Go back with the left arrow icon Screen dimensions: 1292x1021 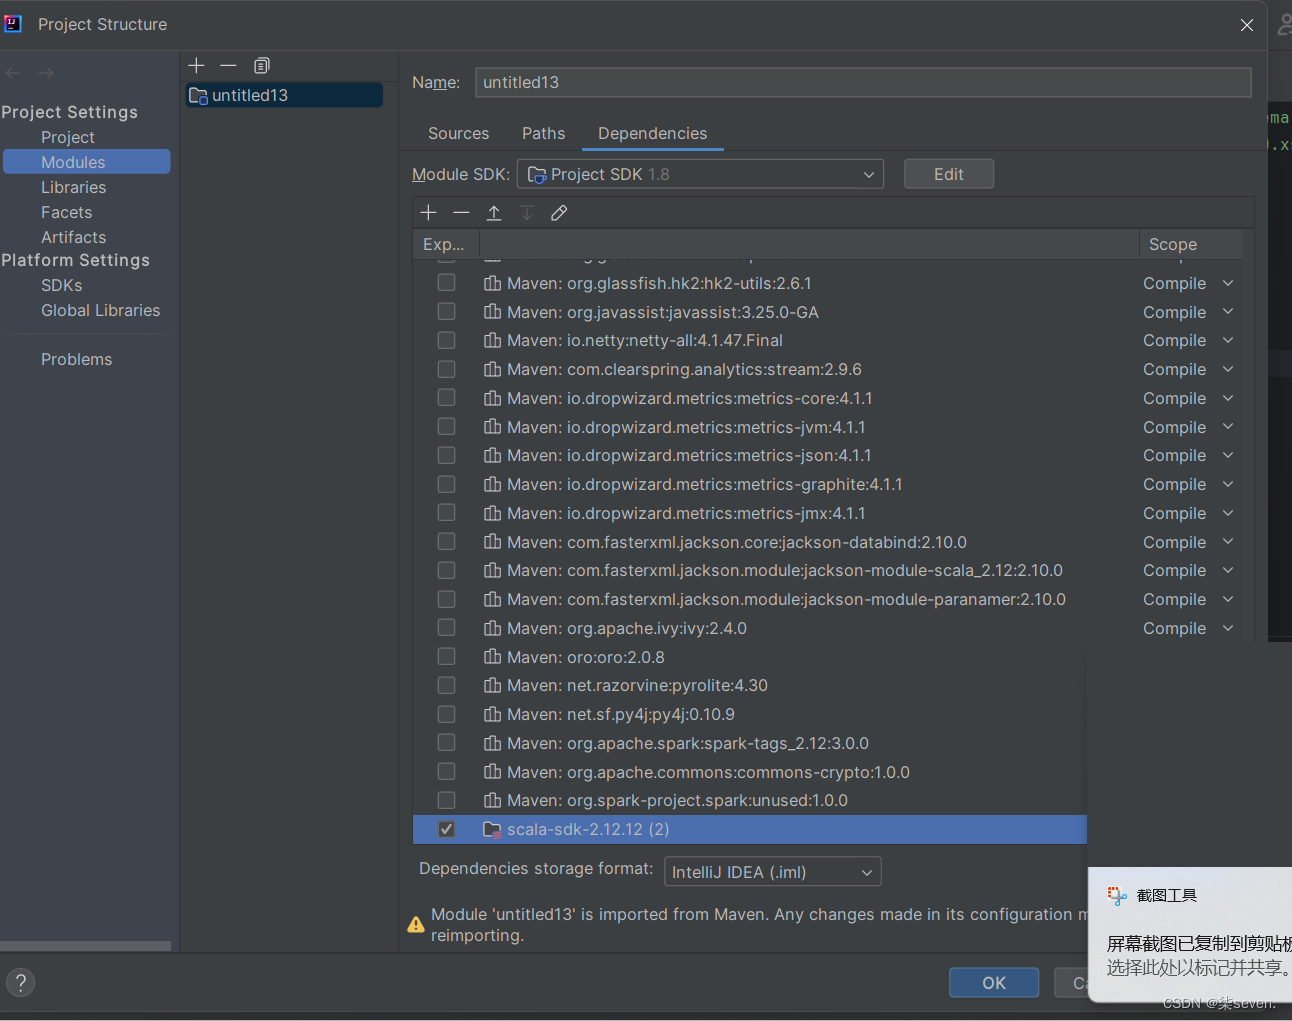coord(13,73)
